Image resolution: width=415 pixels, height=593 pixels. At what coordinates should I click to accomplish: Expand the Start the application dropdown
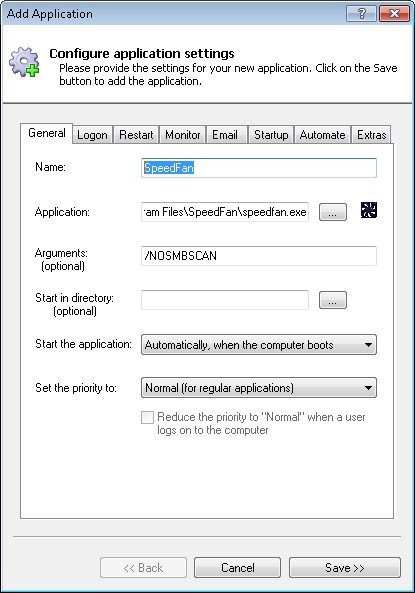pos(259,345)
